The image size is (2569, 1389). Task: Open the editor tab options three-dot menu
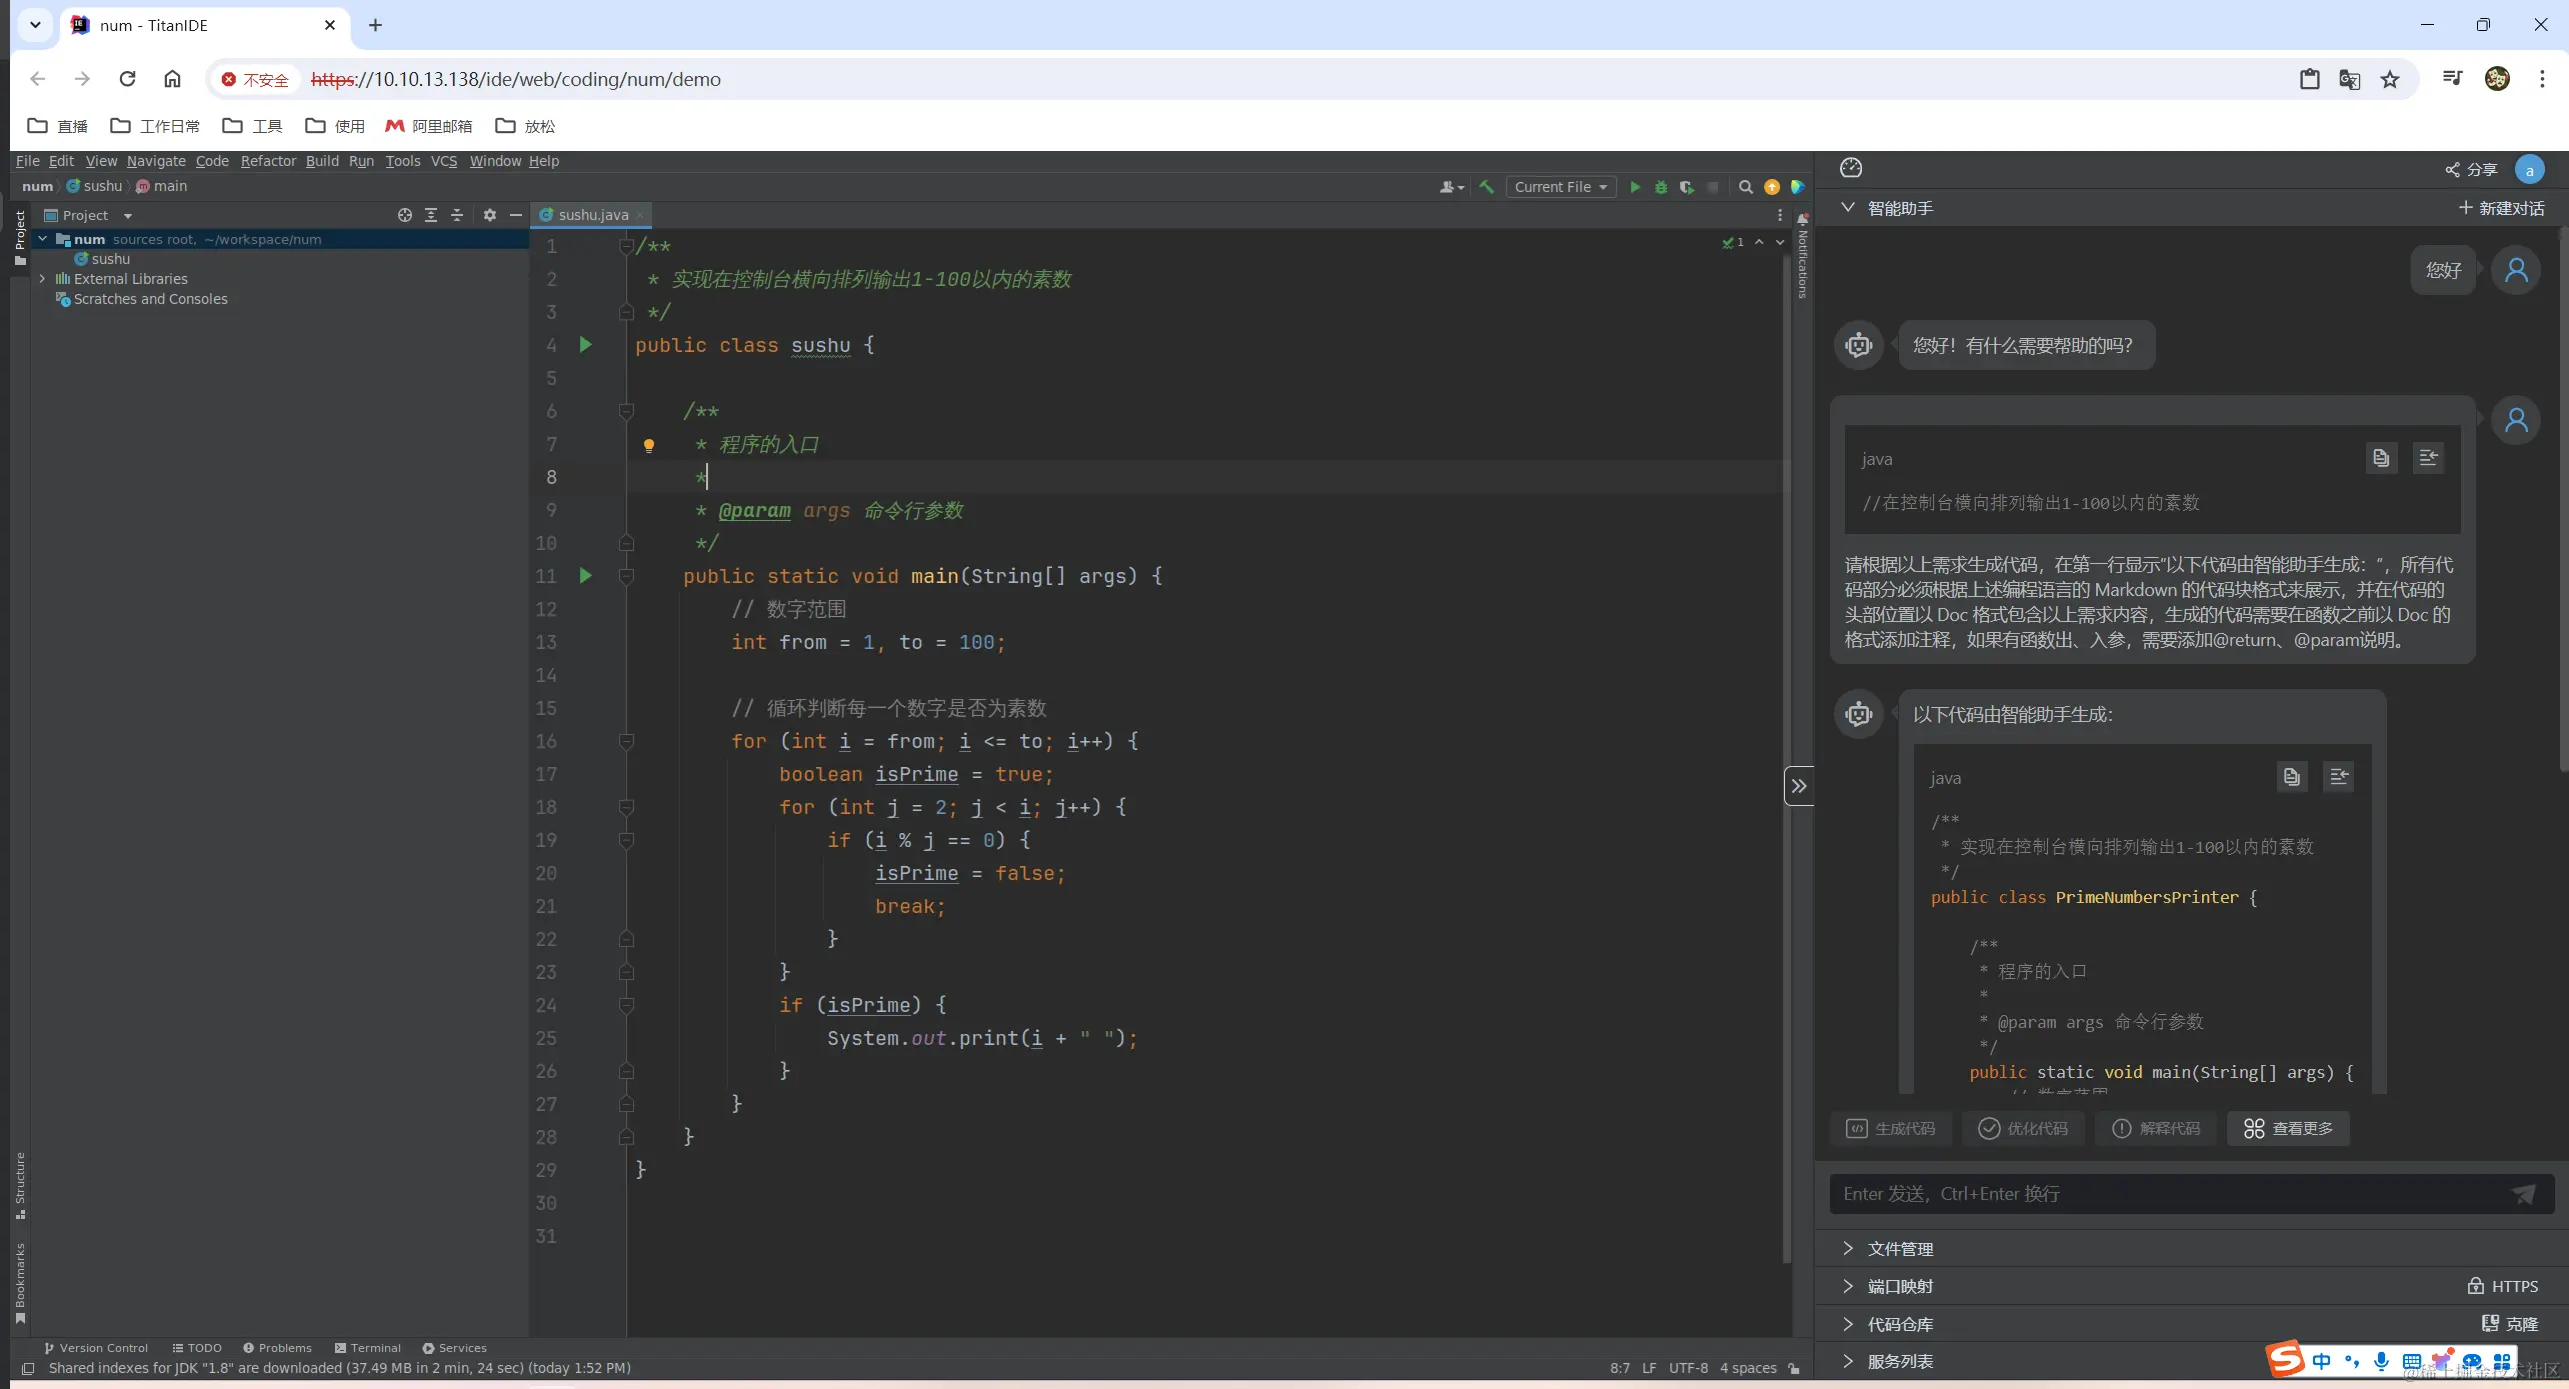[1780, 215]
